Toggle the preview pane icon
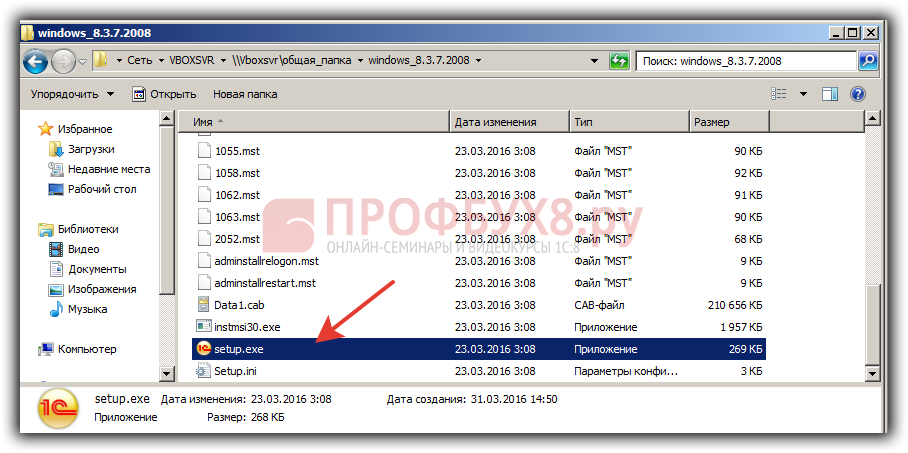 pyautogui.click(x=829, y=94)
